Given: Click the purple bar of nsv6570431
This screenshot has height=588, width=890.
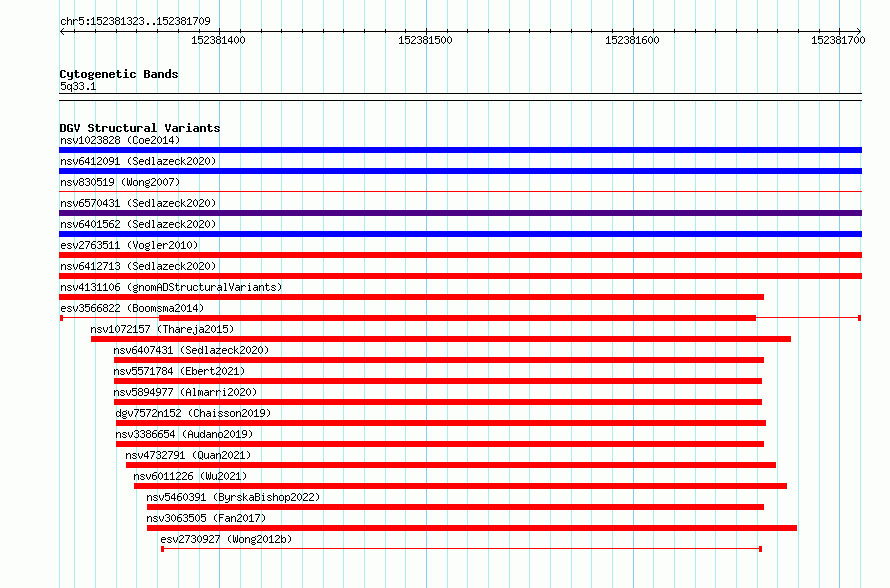Looking at the screenshot, I should pyautogui.click(x=460, y=213).
